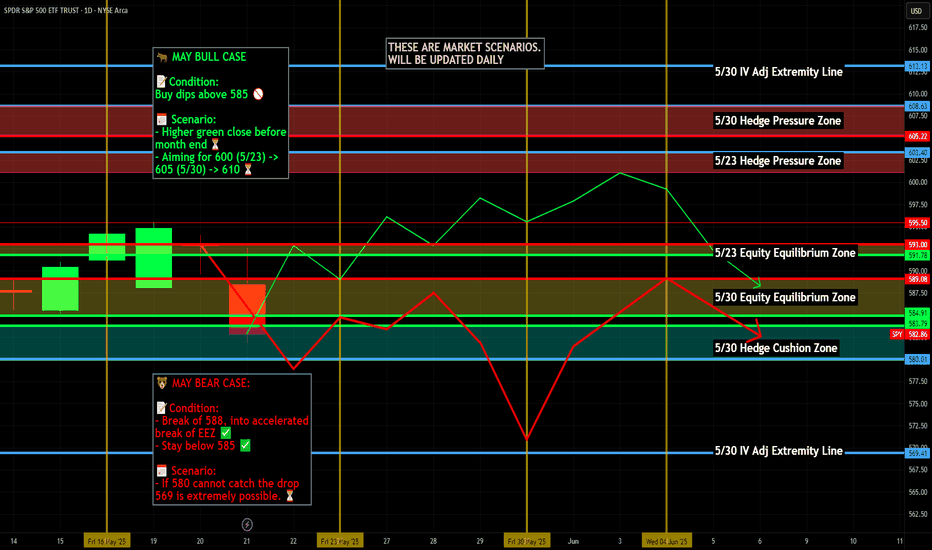
Task: Click the 617.50 price scale value
Action: 918,28
